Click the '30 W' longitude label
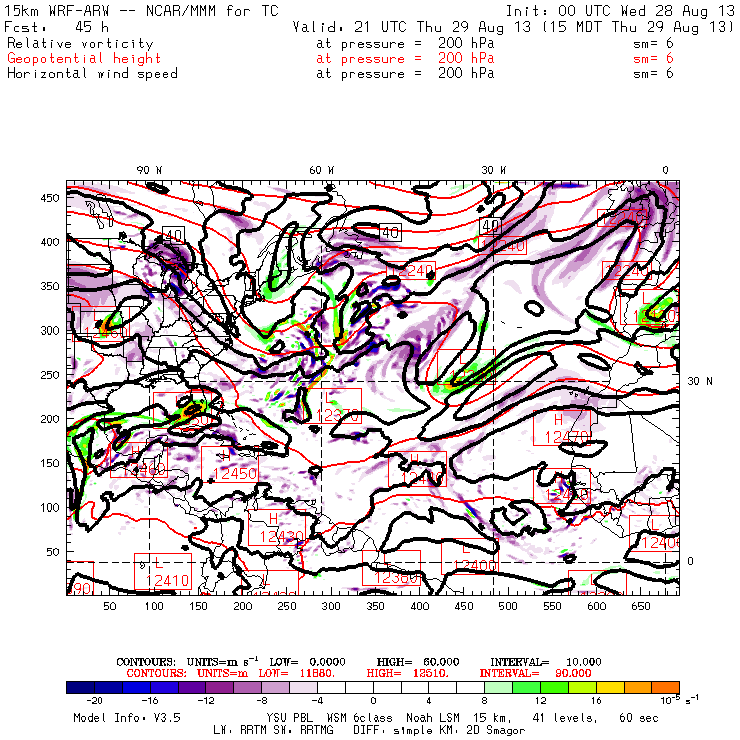 494,170
